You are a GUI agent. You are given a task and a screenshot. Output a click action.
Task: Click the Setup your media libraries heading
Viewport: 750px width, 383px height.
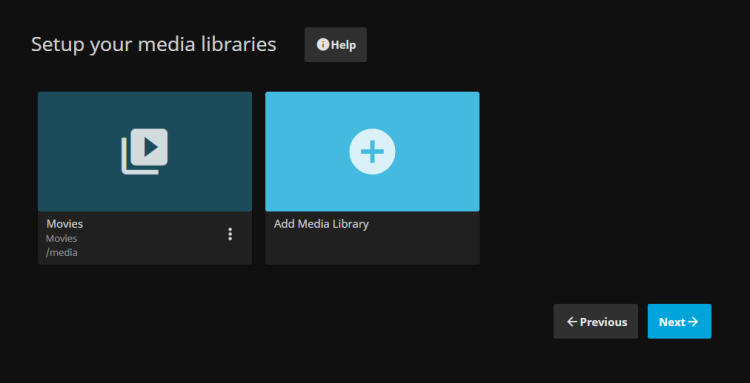pyautogui.click(x=154, y=44)
